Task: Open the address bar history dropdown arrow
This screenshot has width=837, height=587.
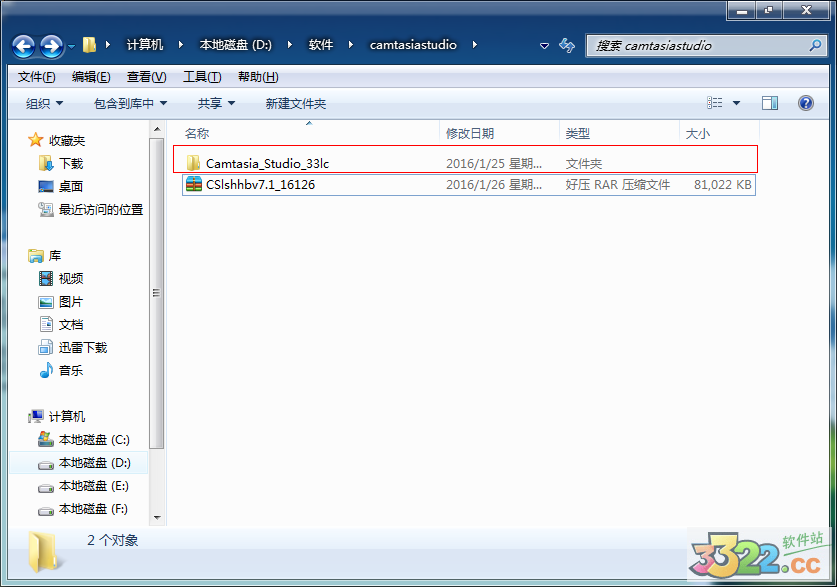Action: click(544, 46)
